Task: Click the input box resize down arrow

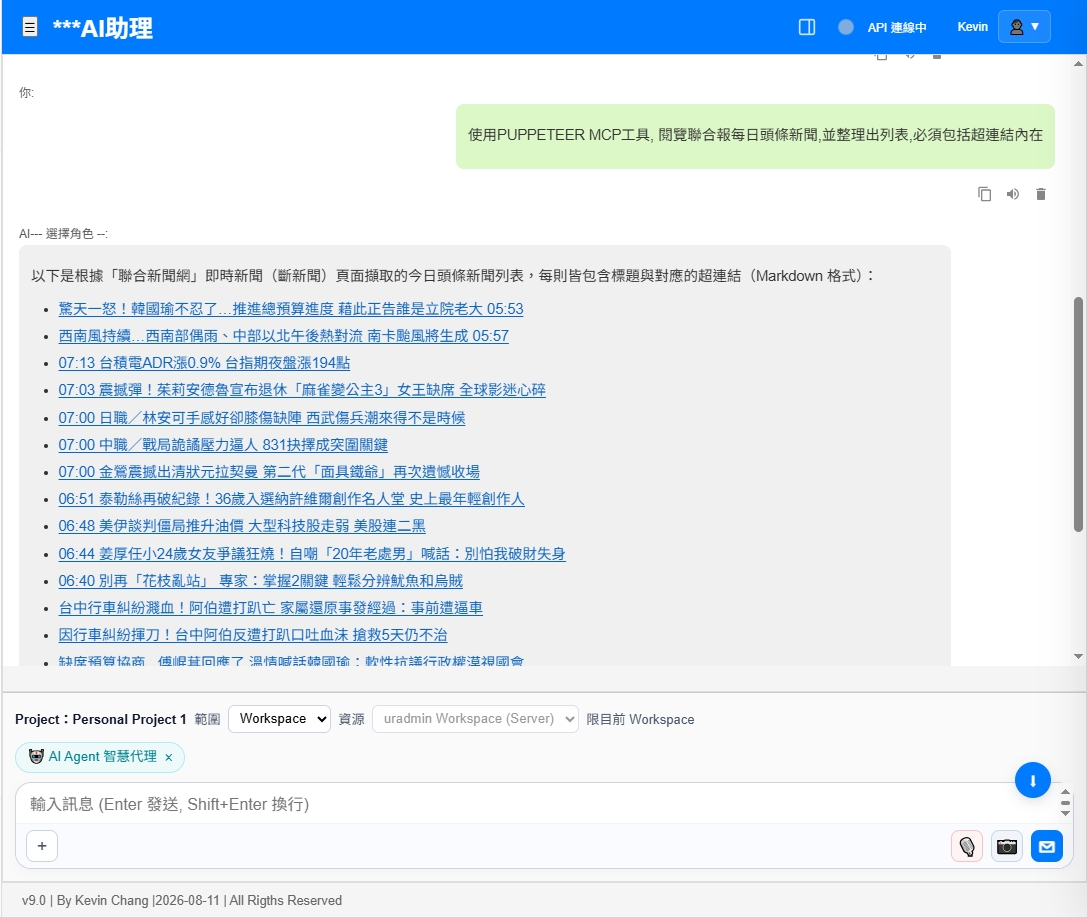Action: (1065, 813)
